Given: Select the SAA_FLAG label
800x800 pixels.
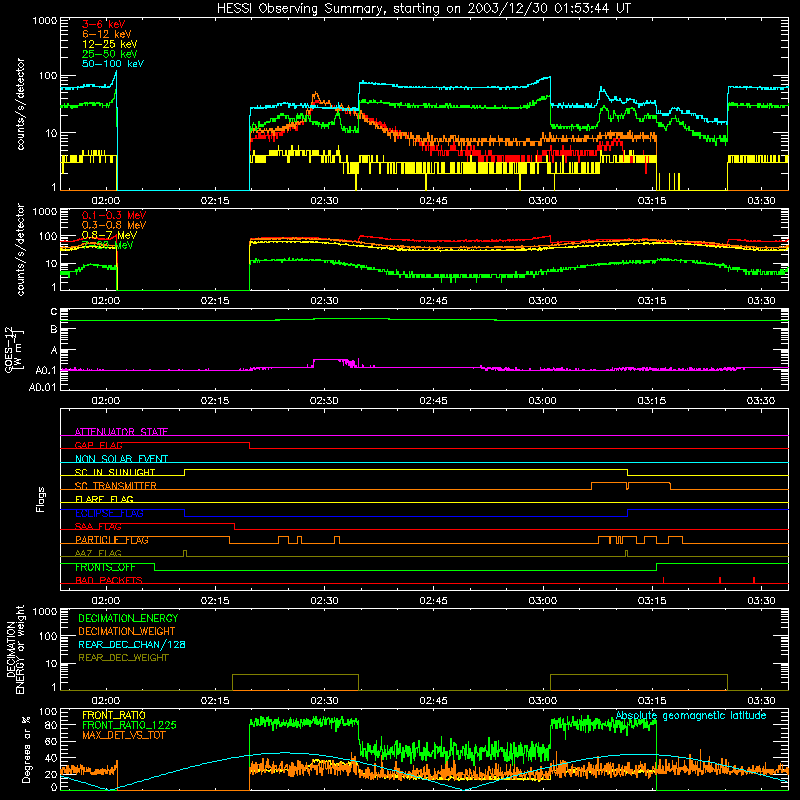Looking at the screenshot, I should tap(98, 527).
